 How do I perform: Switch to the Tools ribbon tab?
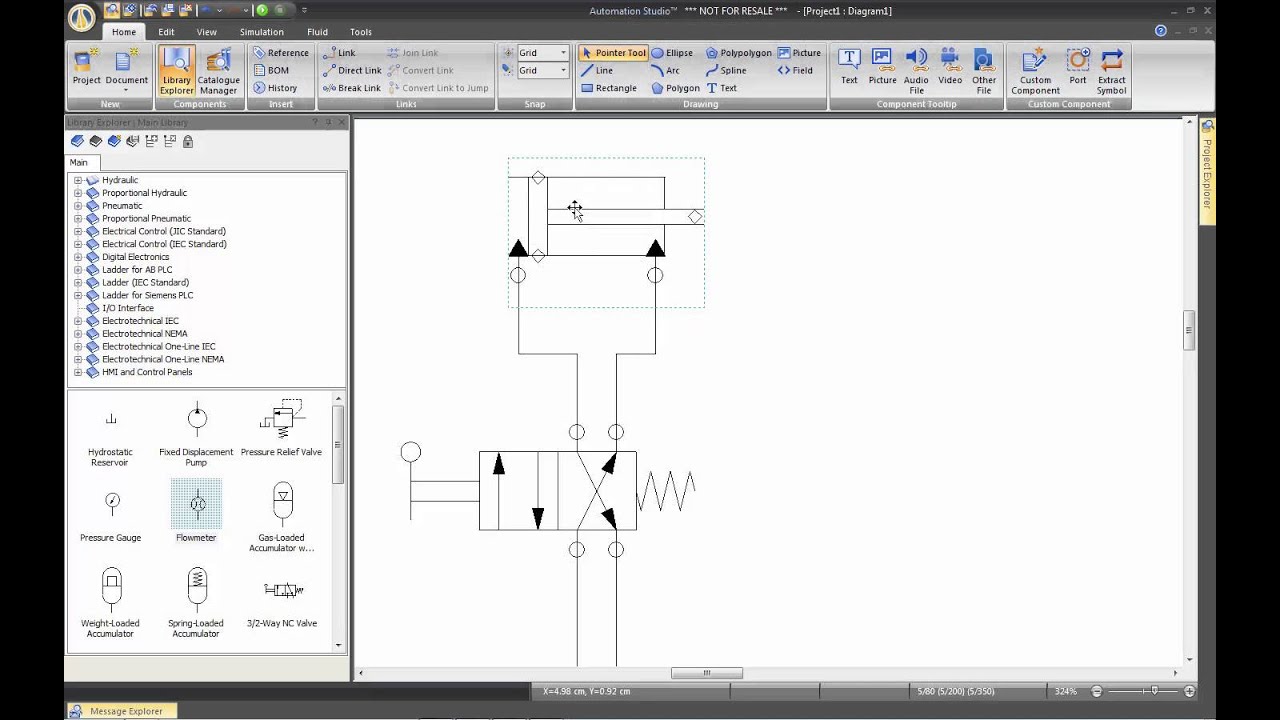361,32
